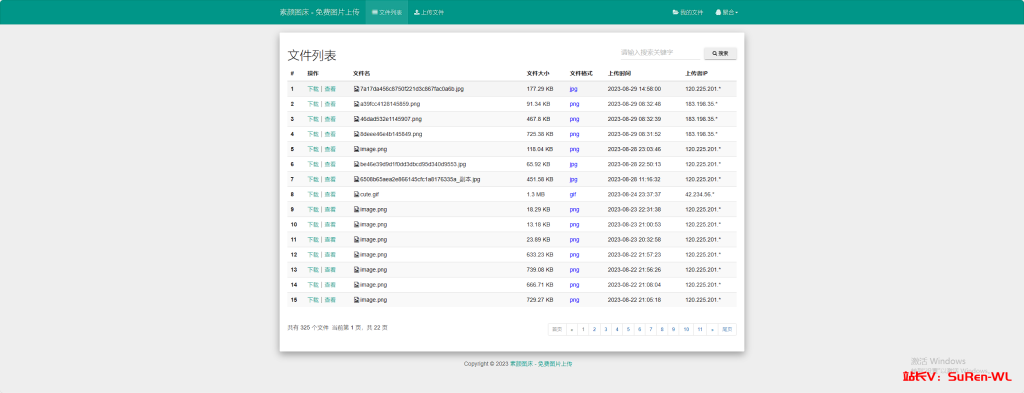The height and width of the screenshot is (393, 1024).
Task: Go to pagination page 2
Action: click(594, 330)
